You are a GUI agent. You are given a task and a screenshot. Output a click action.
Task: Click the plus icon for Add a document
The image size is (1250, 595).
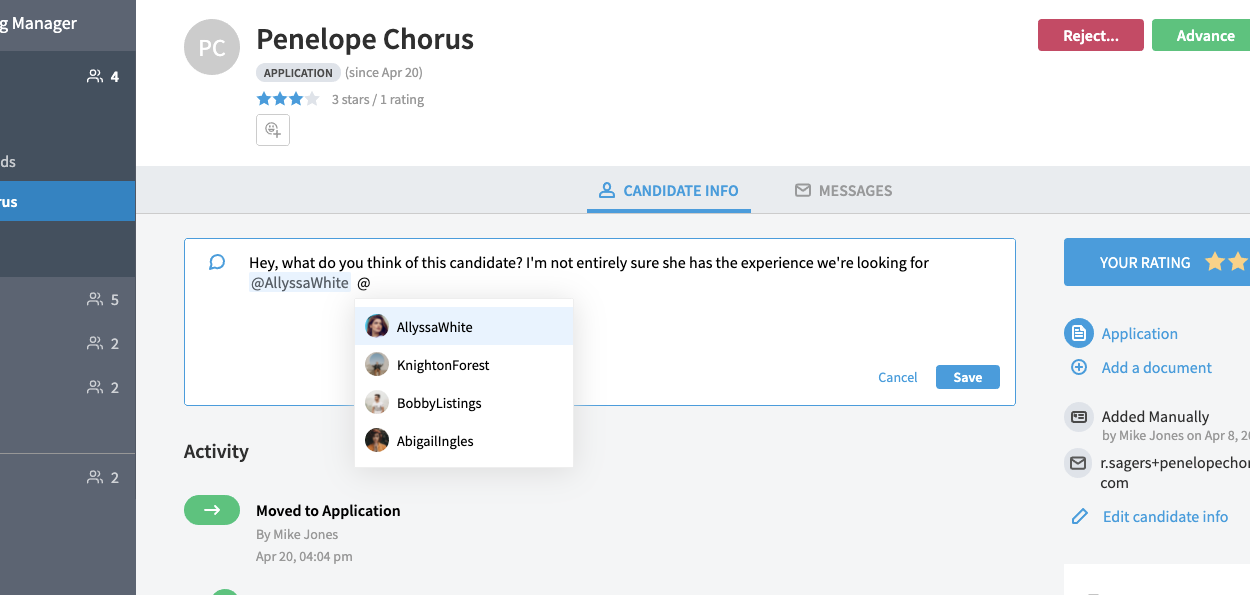(1079, 367)
